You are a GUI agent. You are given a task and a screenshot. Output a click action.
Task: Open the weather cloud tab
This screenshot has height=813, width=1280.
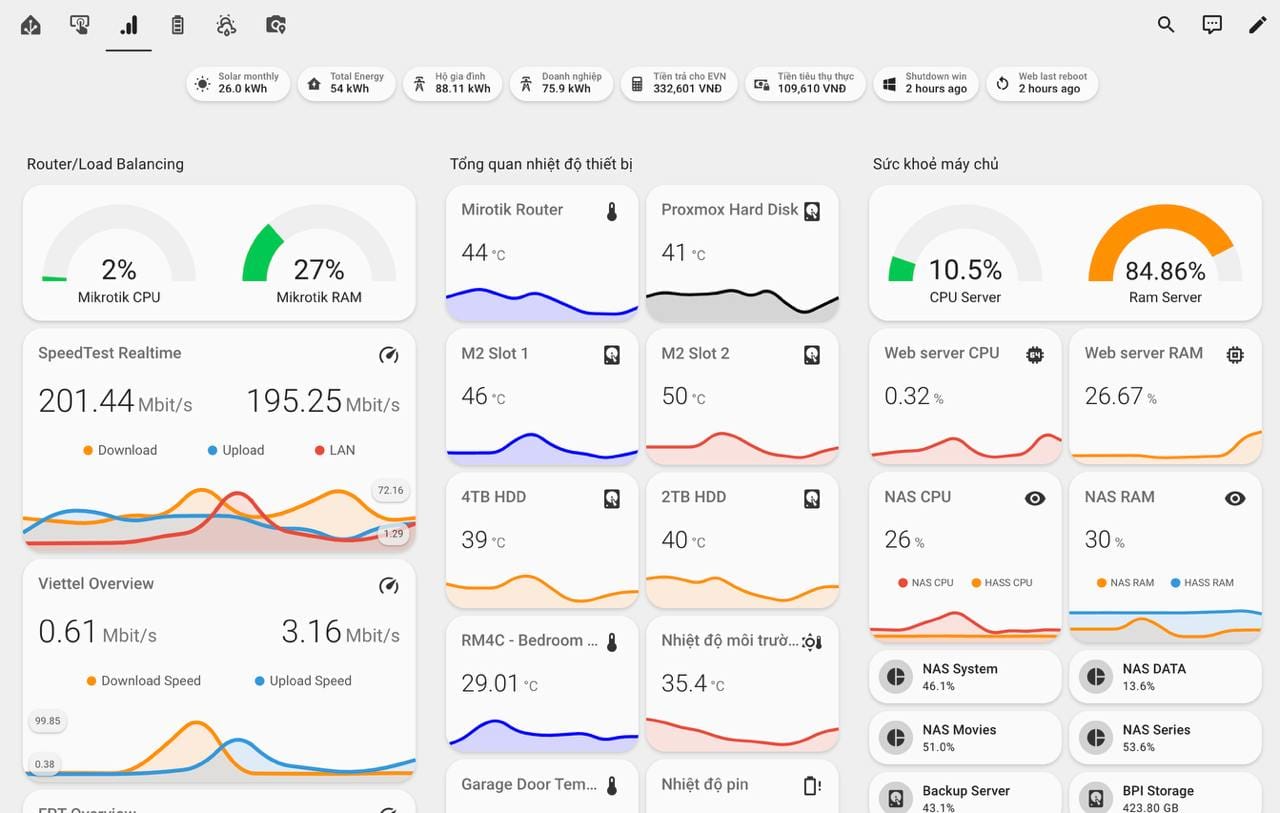pos(227,25)
